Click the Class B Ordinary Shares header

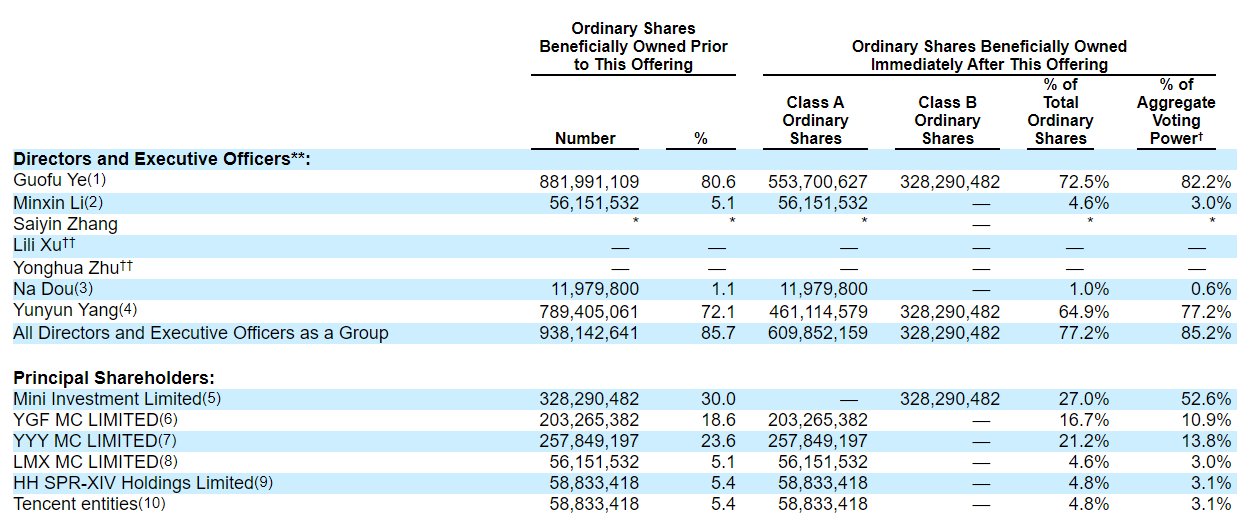coord(947,121)
